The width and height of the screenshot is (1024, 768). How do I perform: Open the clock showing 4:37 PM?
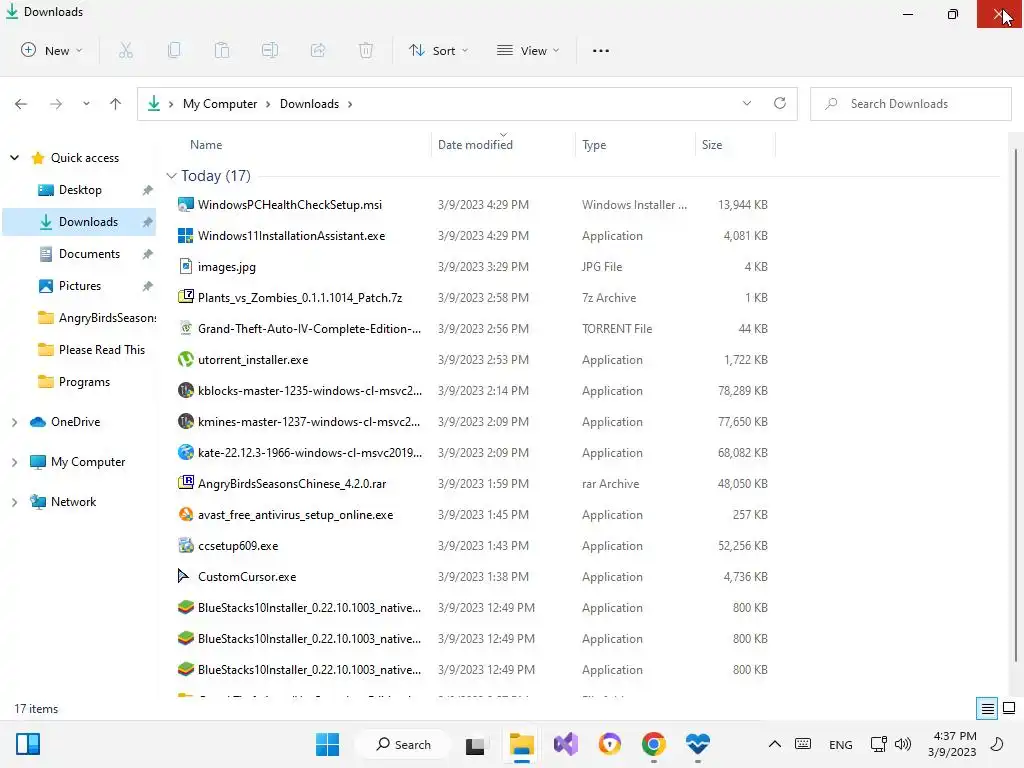pos(952,744)
